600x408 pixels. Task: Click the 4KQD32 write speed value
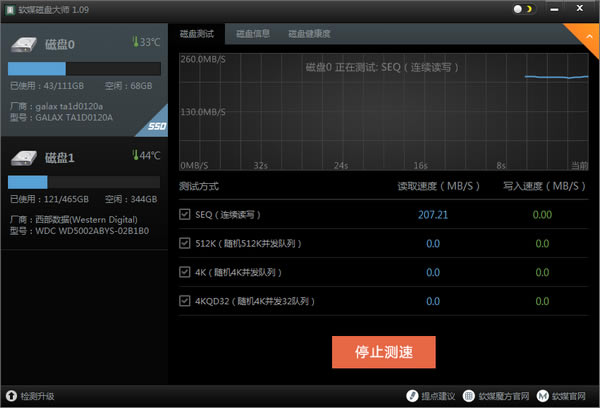[x=542, y=301]
